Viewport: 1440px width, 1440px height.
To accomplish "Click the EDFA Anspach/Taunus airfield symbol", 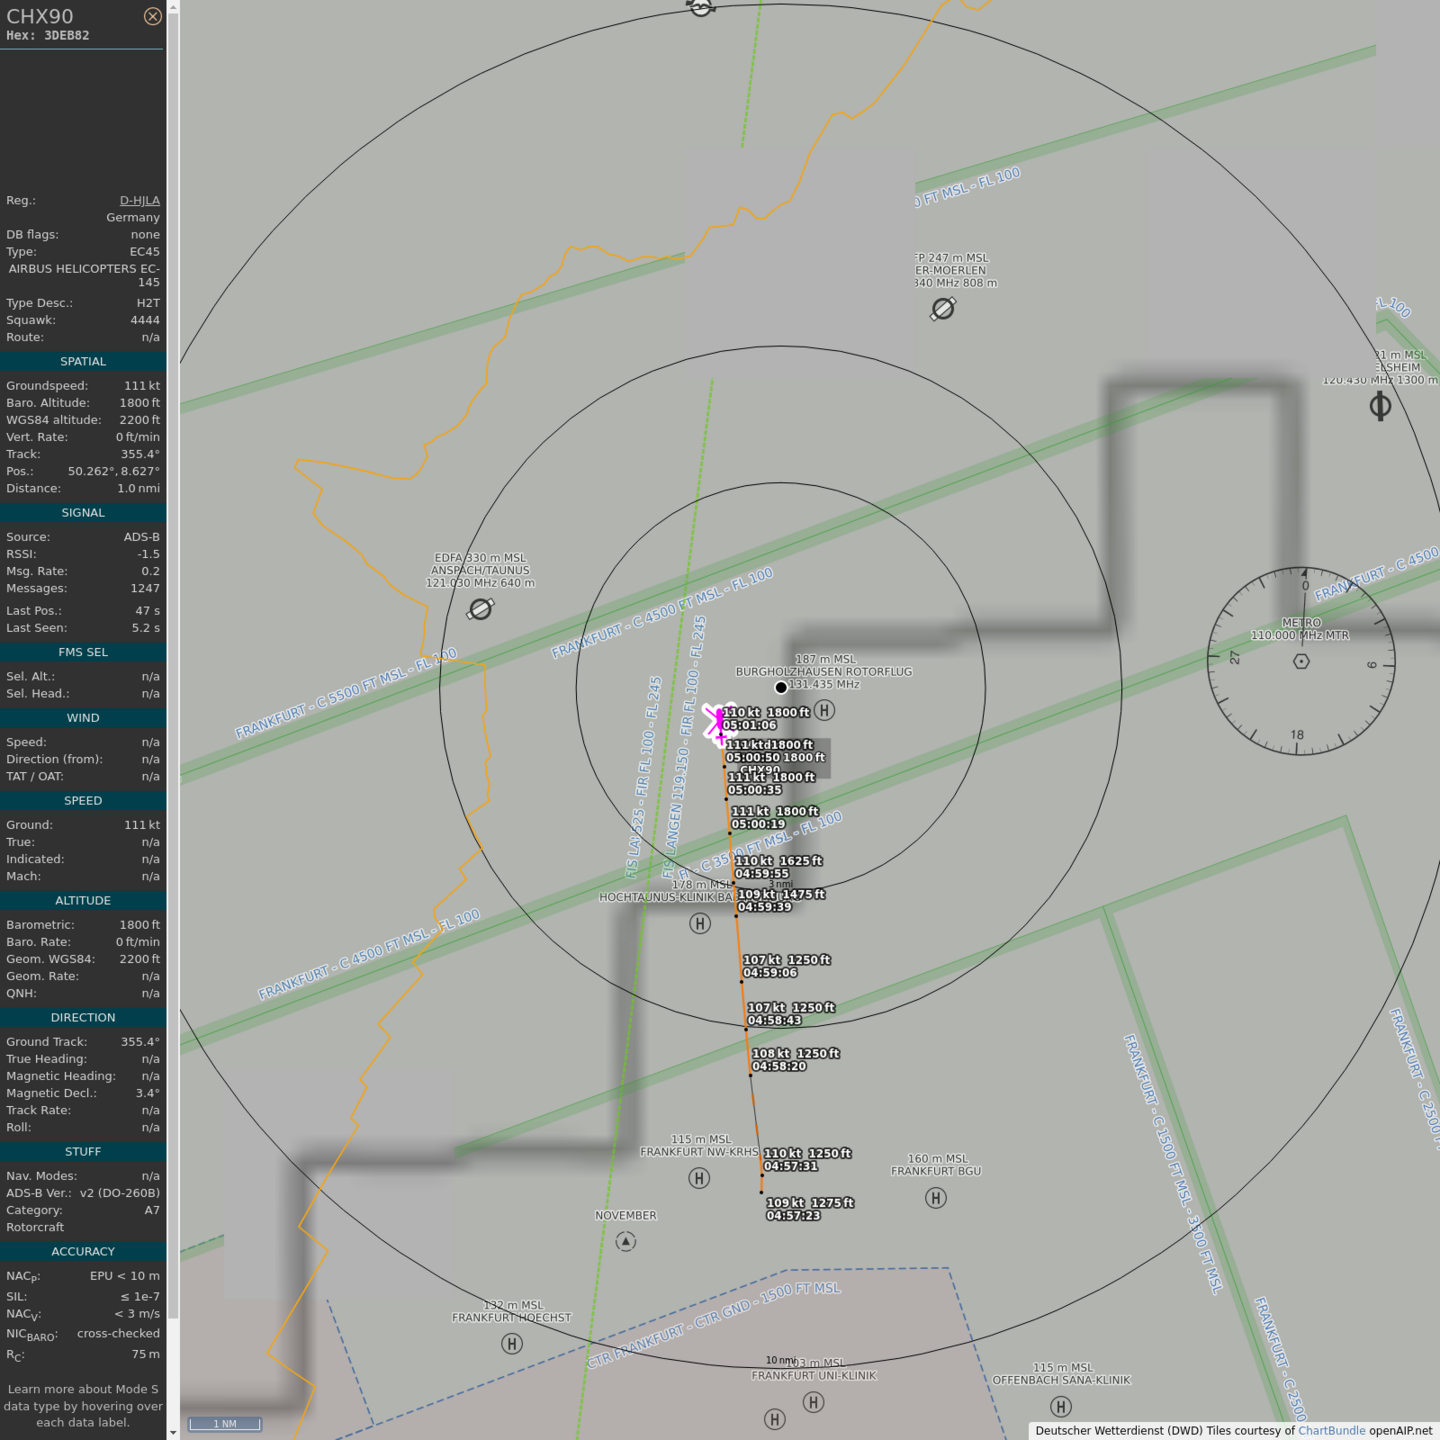I will pyautogui.click(x=481, y=608).
